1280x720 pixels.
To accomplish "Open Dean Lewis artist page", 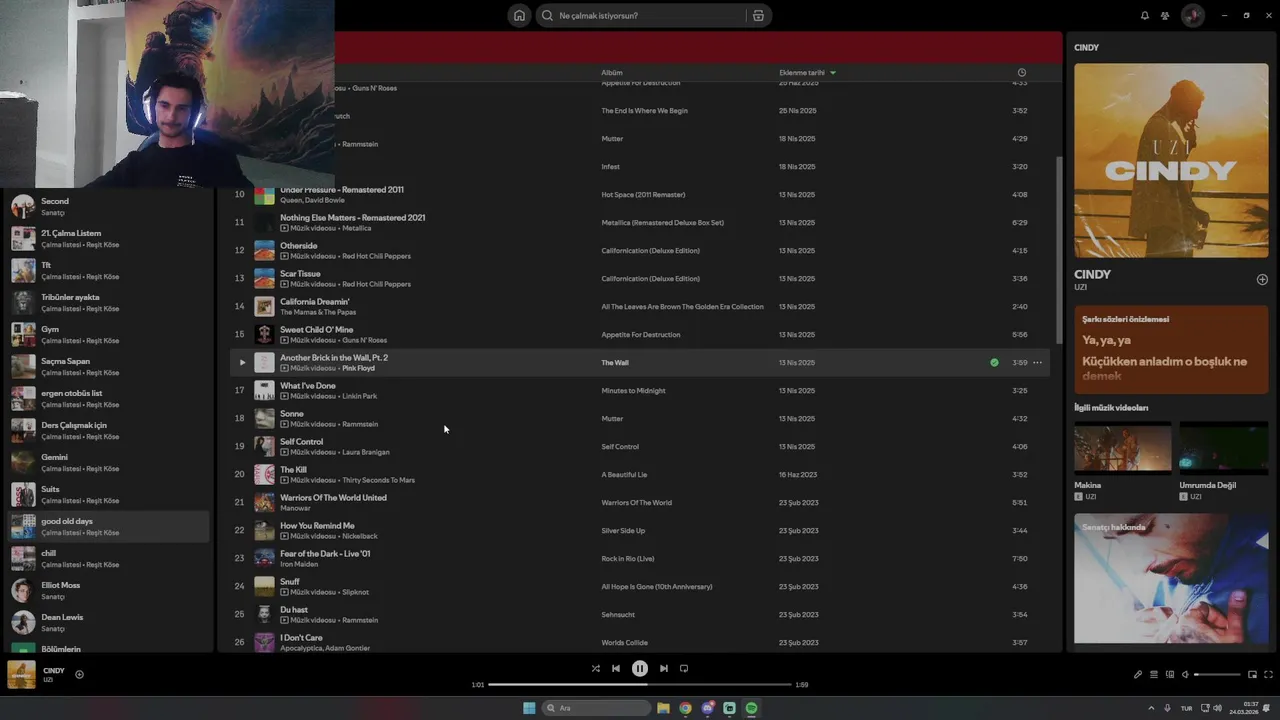I will coord(108,623).
